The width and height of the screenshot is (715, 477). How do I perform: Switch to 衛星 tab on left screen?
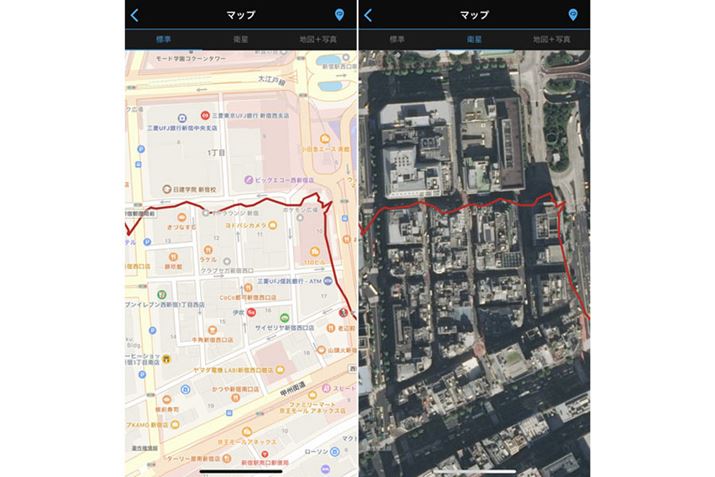coord(241,39)
